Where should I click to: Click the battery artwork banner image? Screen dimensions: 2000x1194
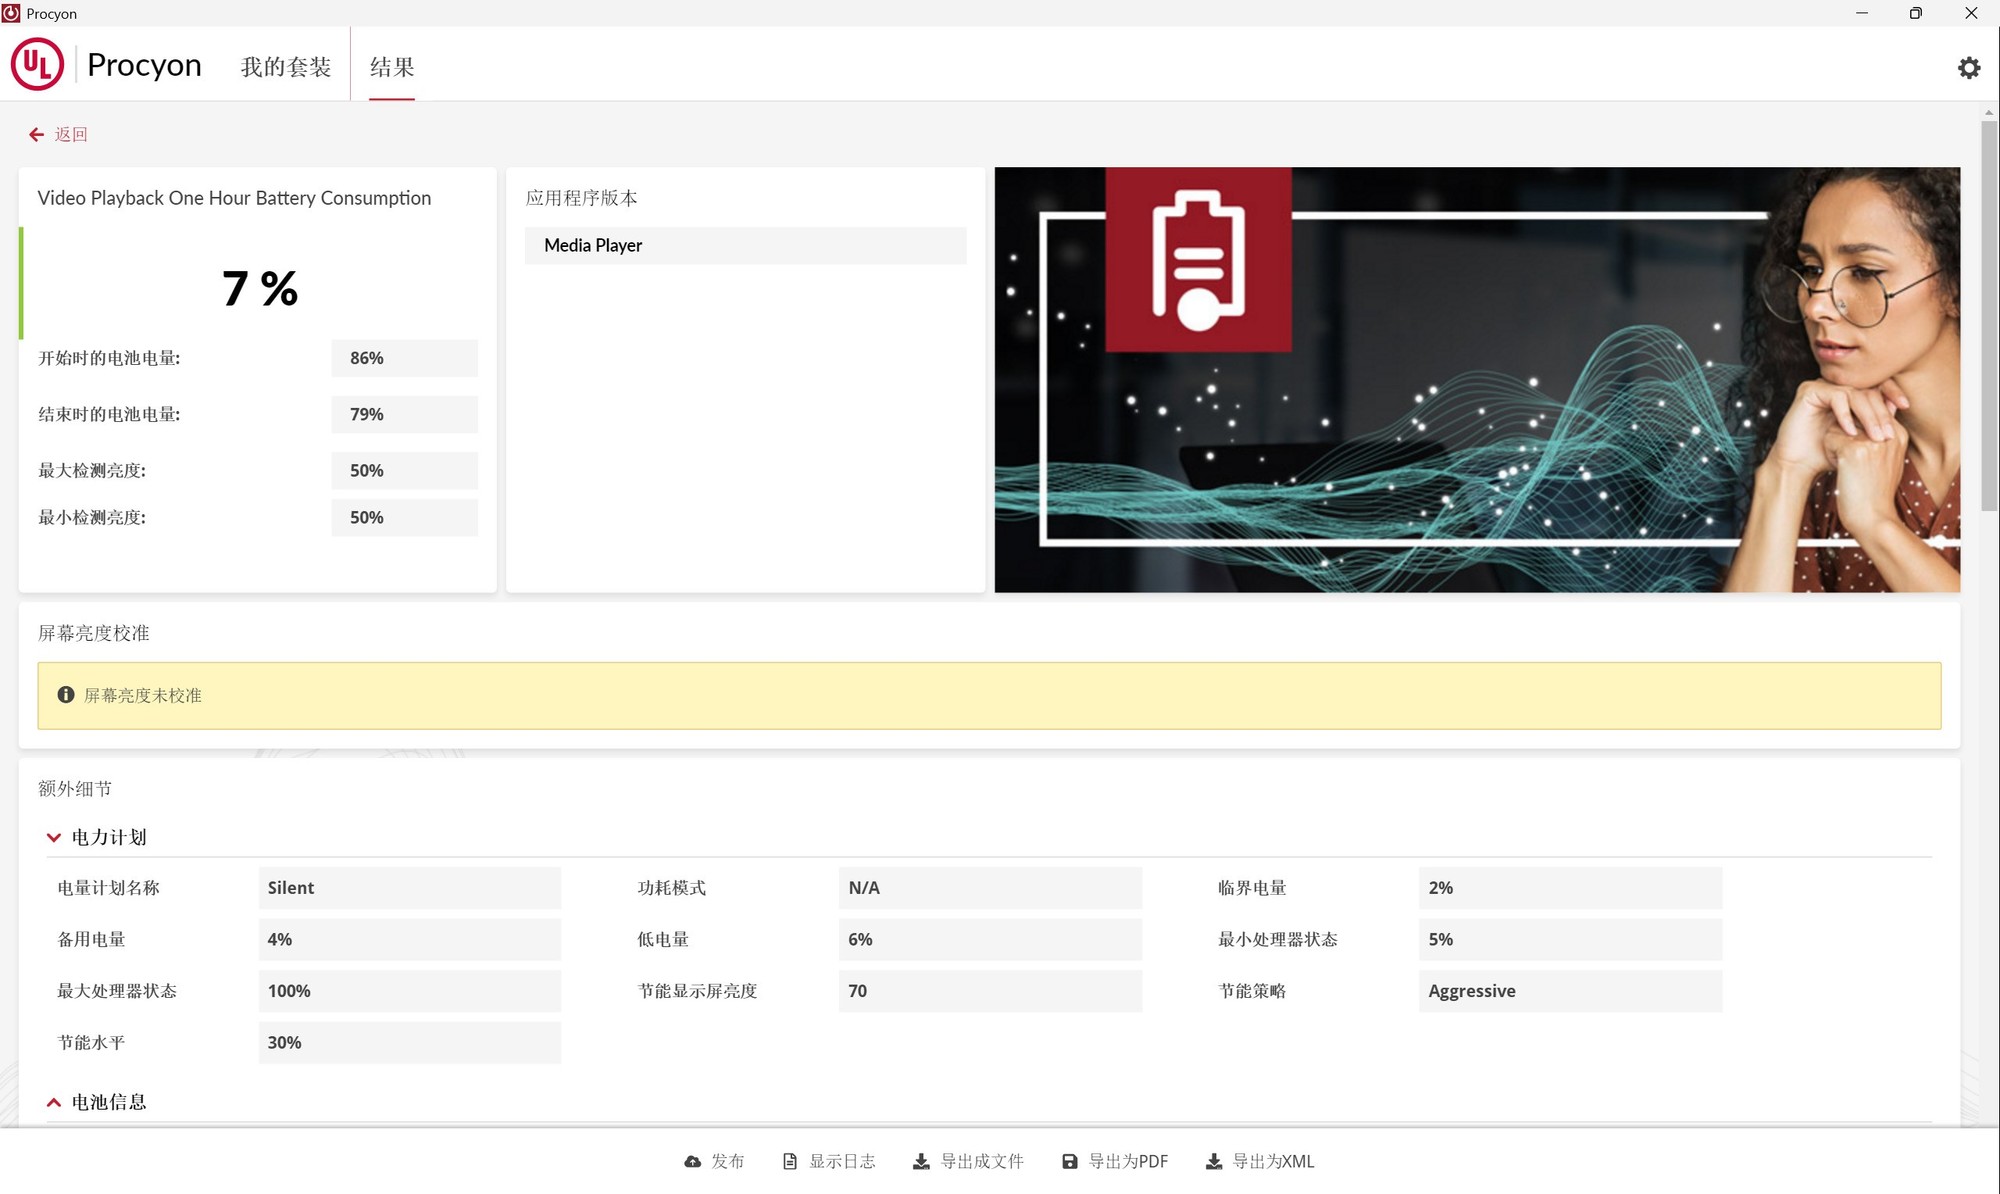(x=1477, y=379)
